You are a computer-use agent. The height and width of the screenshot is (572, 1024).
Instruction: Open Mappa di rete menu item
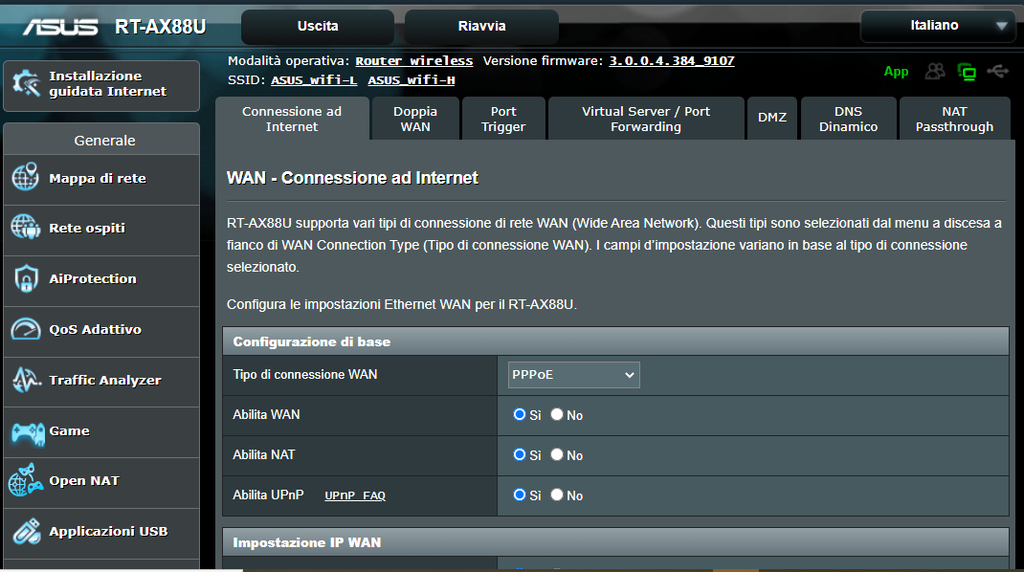(101, 178)
